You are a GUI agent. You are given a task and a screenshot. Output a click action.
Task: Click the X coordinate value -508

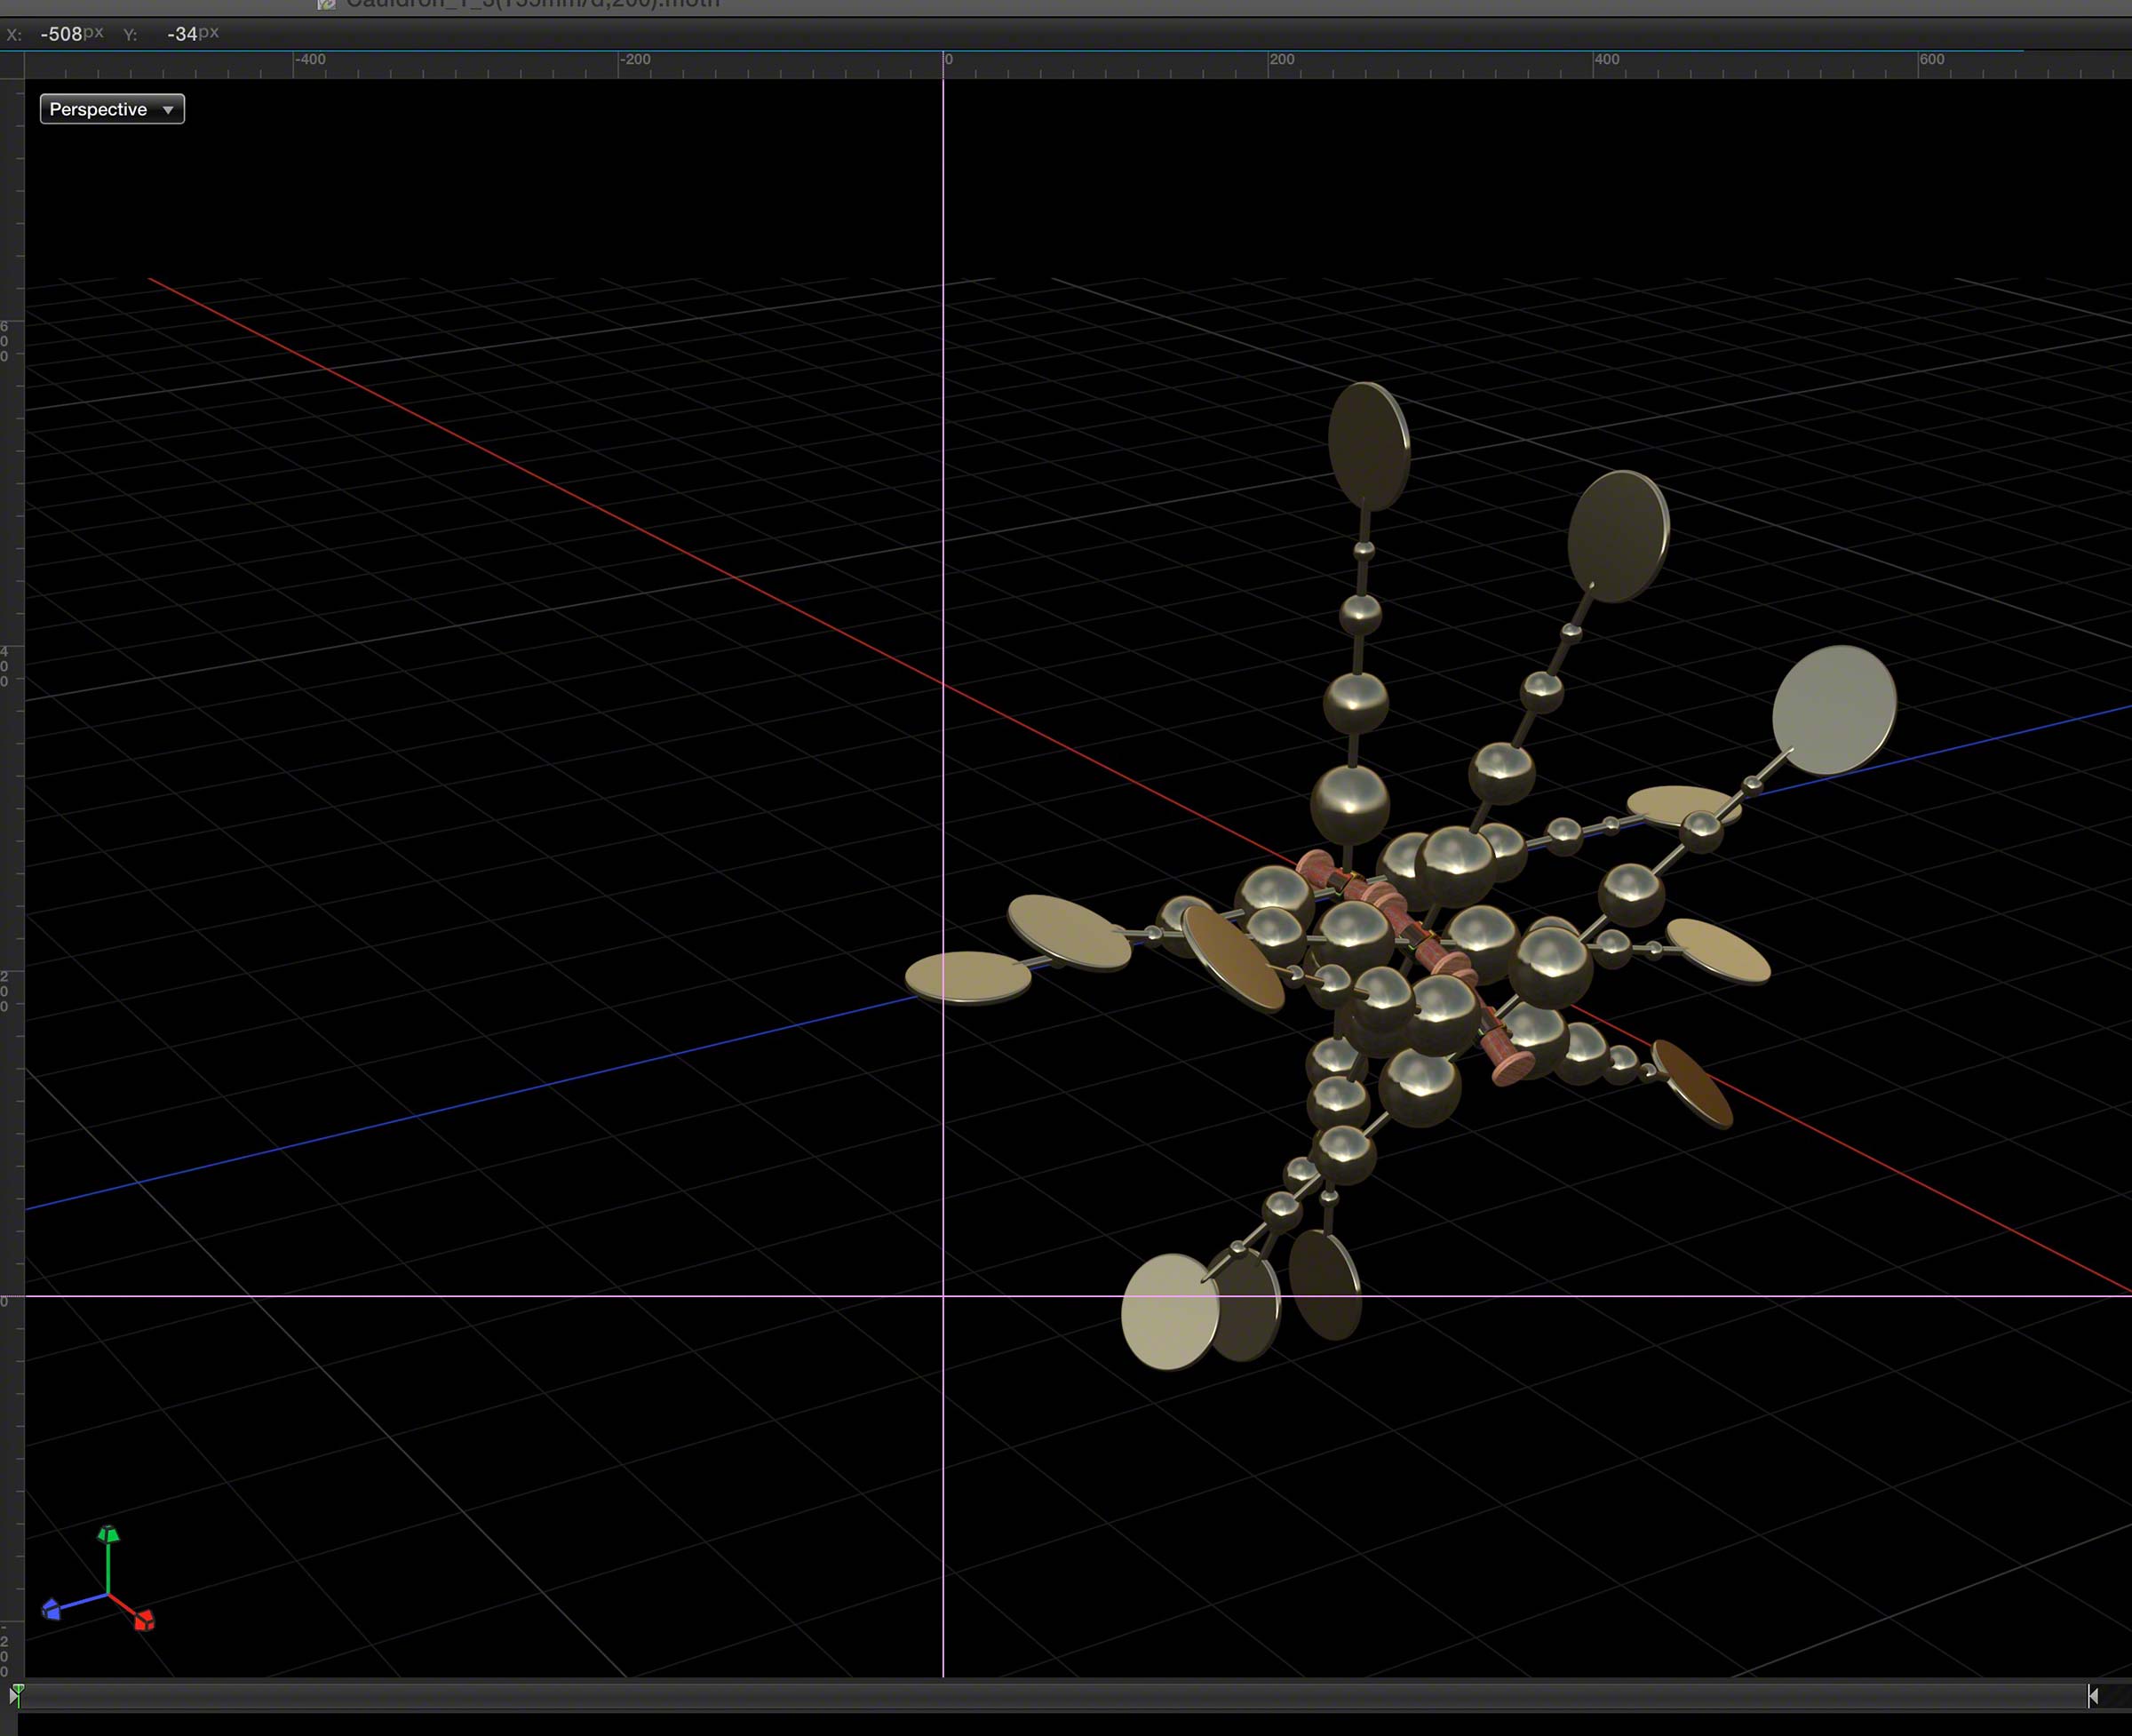tap(61, 34)
